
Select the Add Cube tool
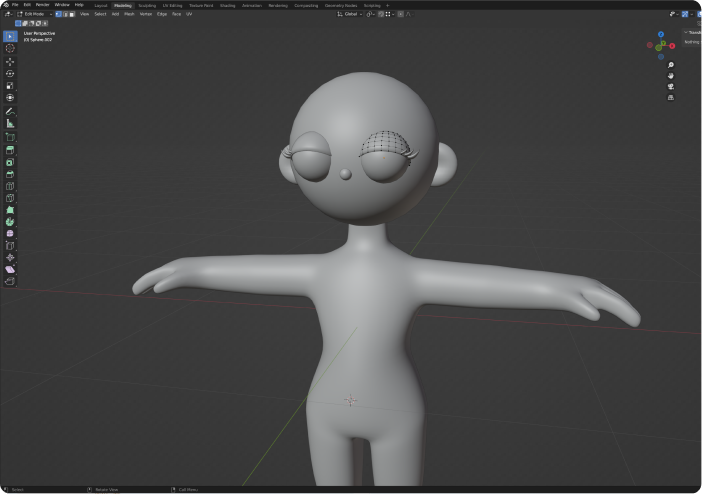click(x=10, y=137)
